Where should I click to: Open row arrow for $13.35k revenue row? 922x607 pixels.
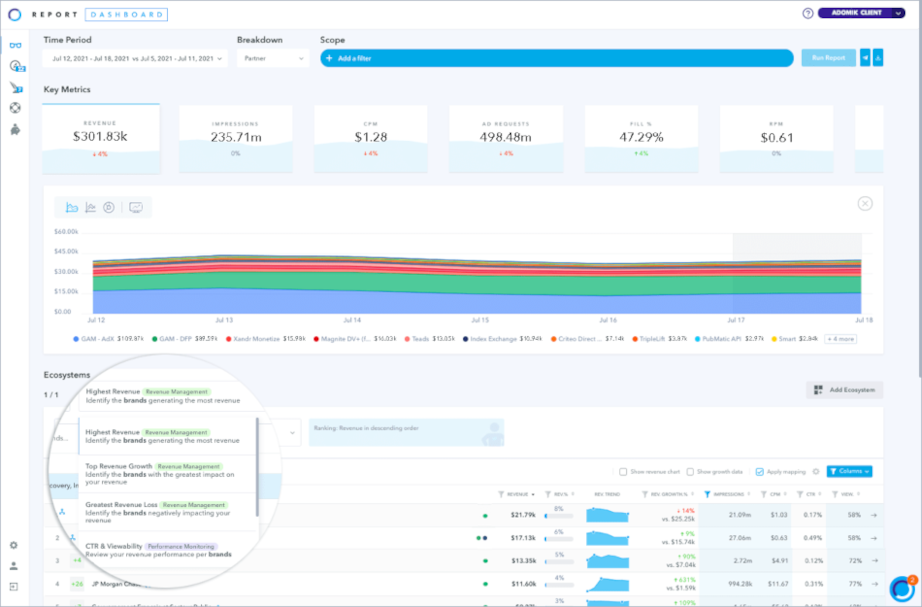pos(874,561)
